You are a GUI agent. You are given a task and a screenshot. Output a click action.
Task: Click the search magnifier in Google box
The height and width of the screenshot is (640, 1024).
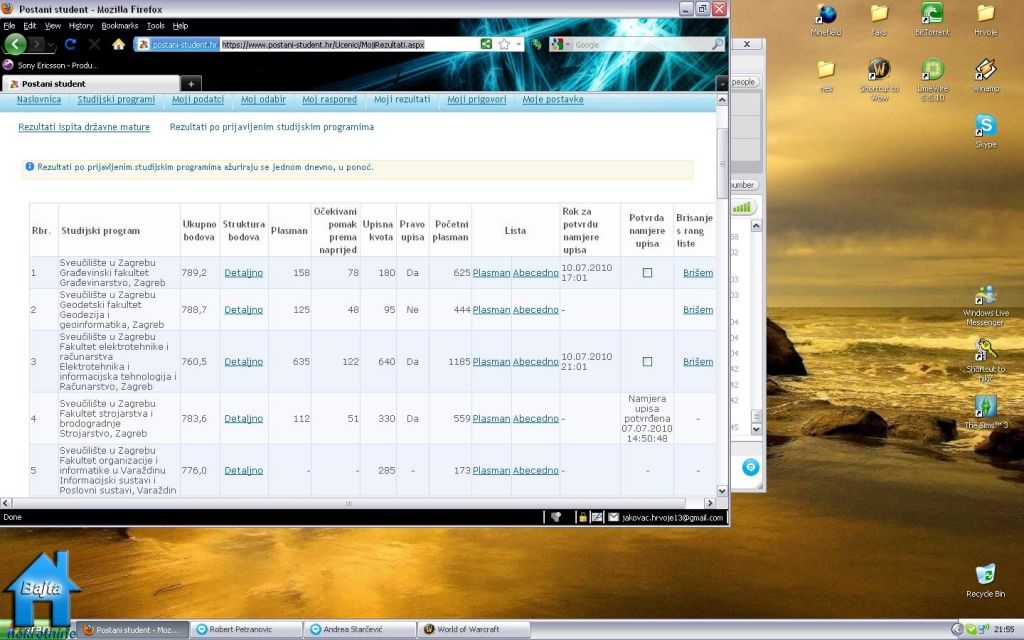[x=717, y=44]
